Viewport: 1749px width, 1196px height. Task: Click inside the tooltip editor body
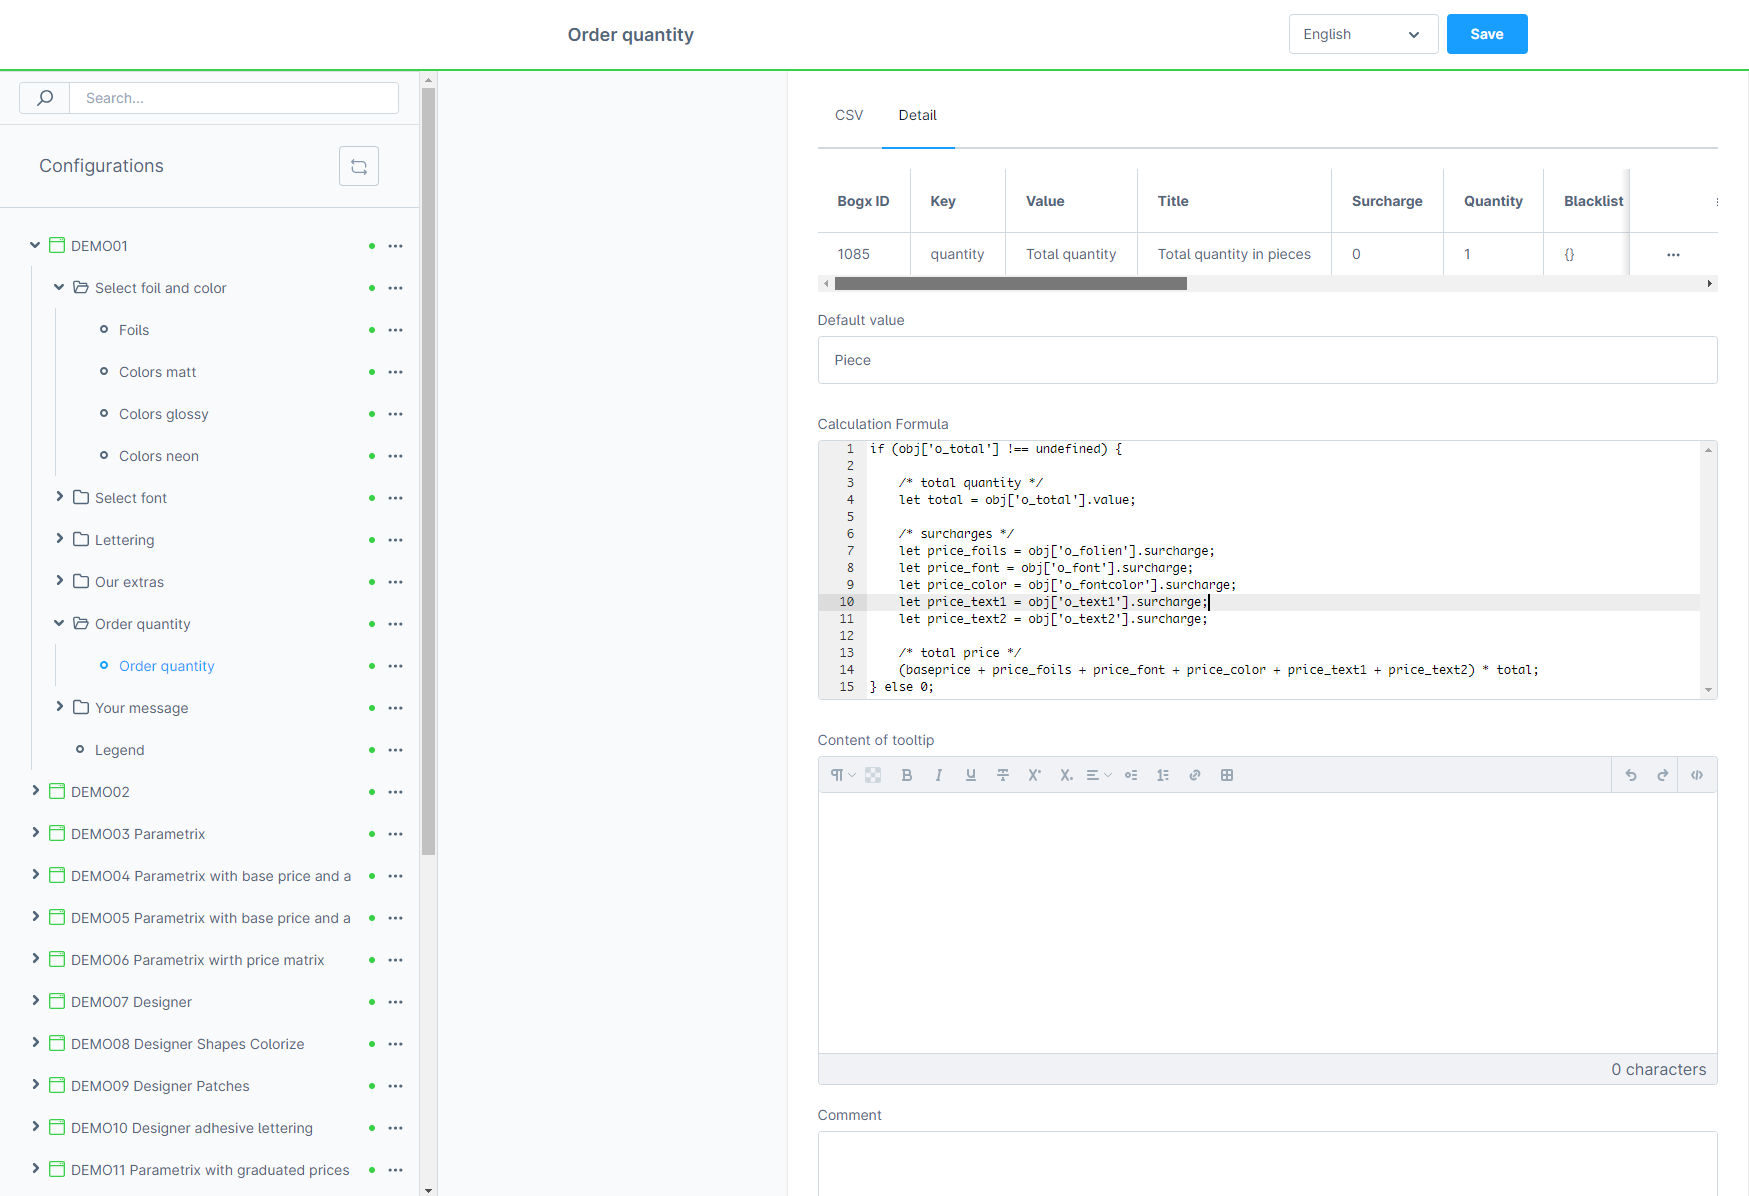1267,922
